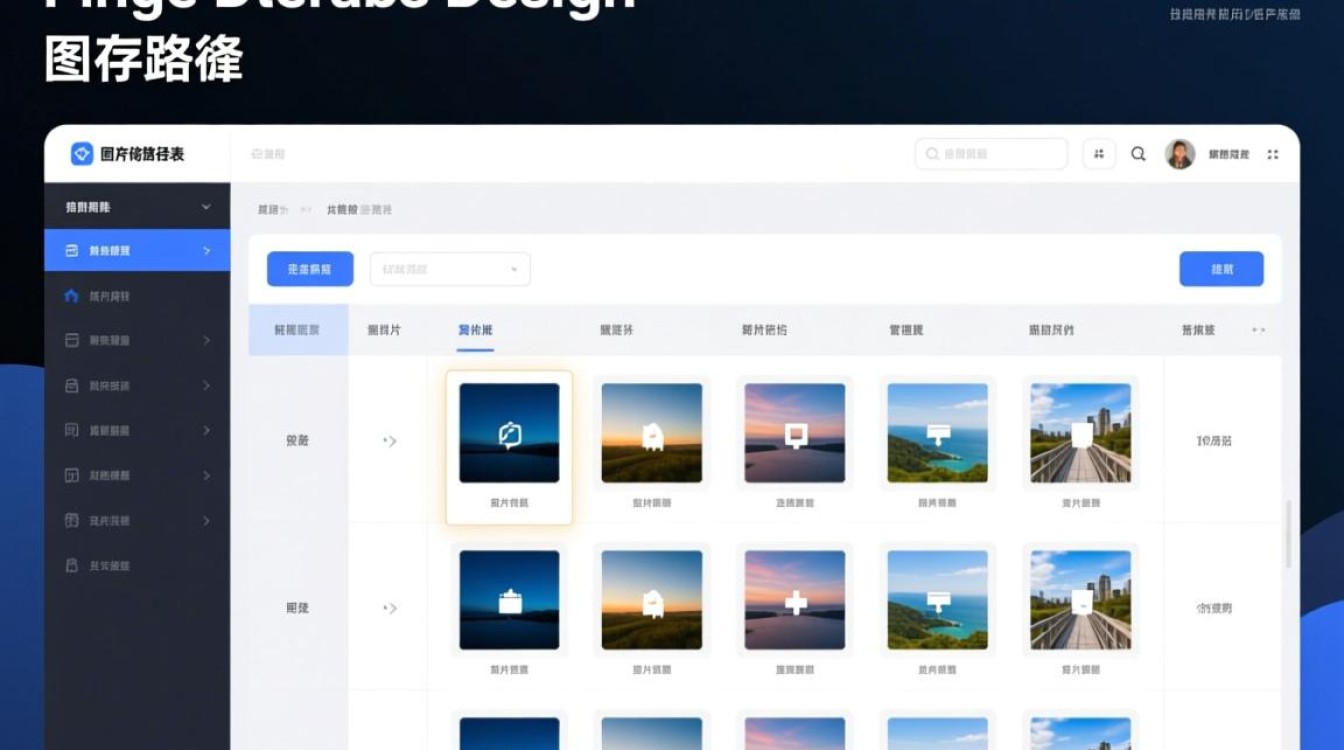Open the user profile avatar photo
This screenshot has height=750, width=1344.
[1180, 154]
